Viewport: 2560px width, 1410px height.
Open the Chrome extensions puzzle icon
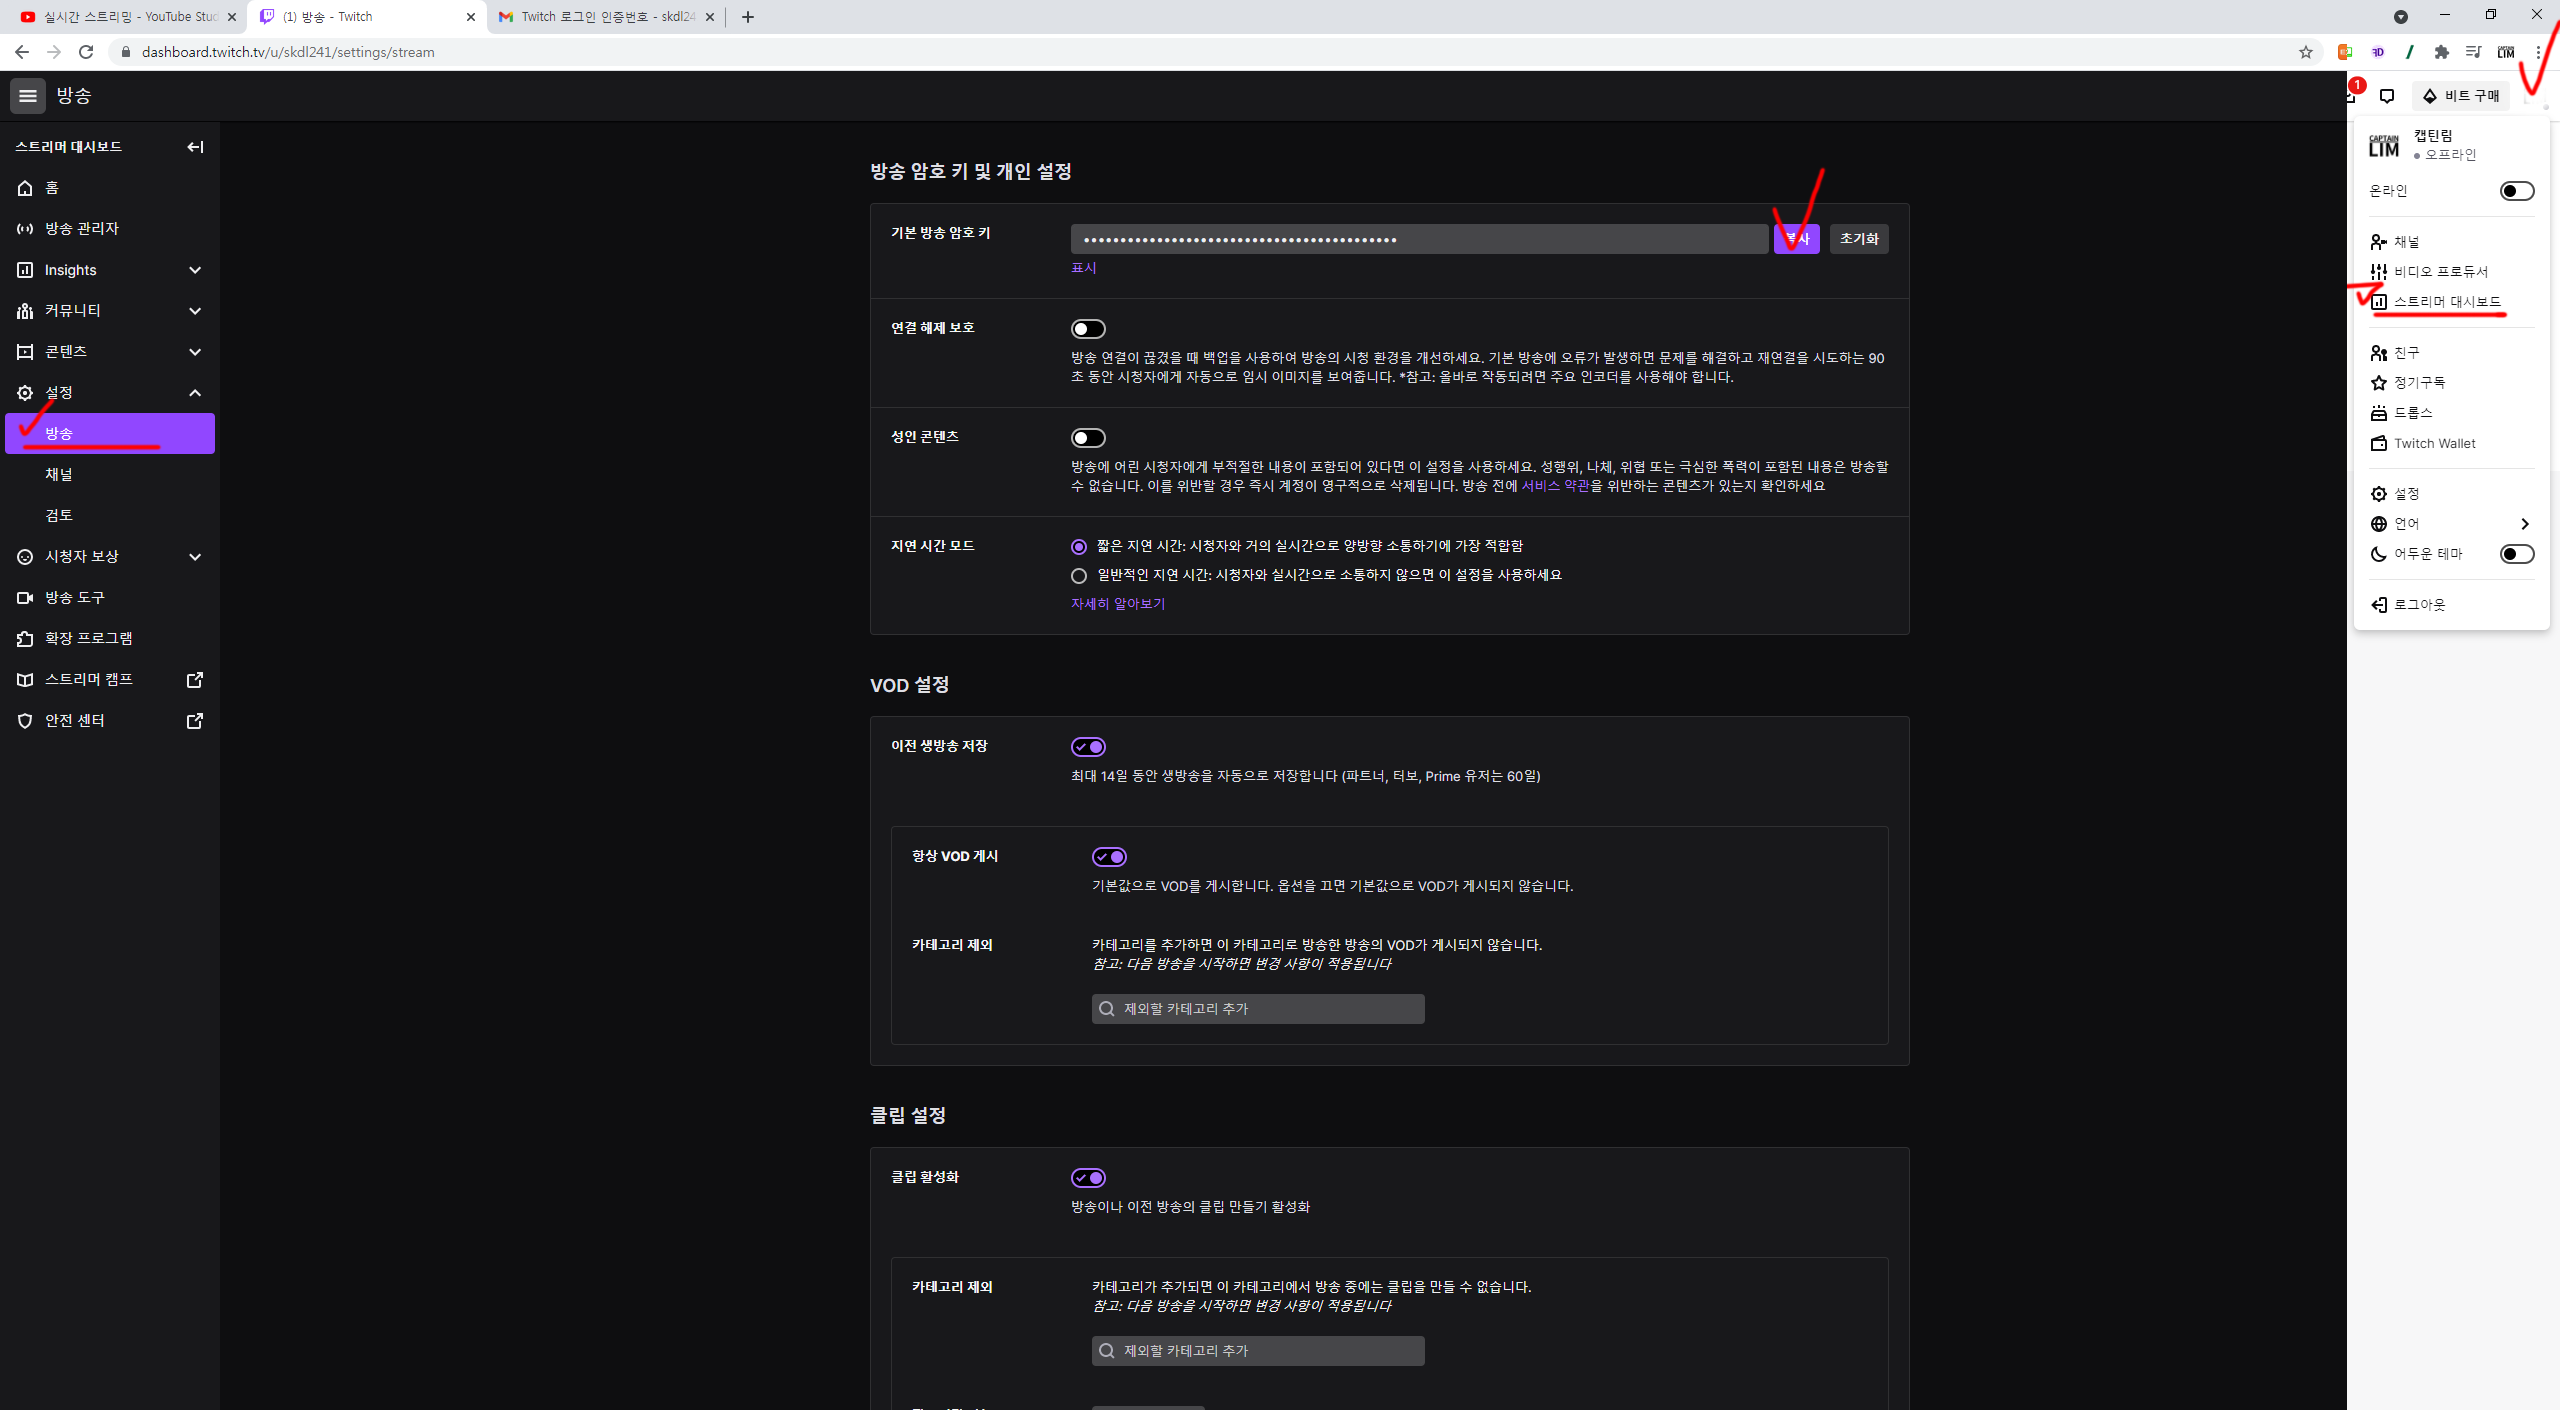(2441, 52)
